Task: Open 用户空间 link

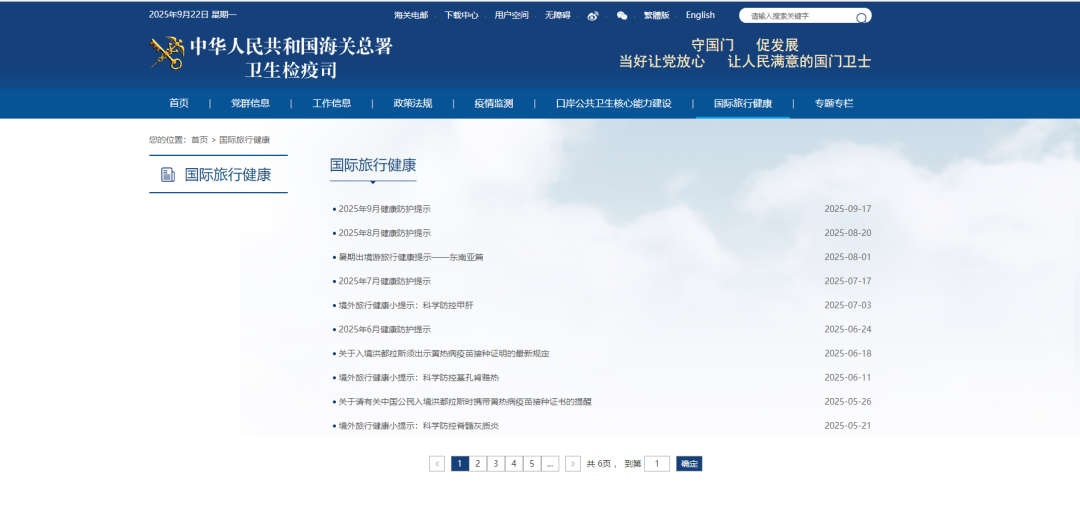Action: (512, 15)
